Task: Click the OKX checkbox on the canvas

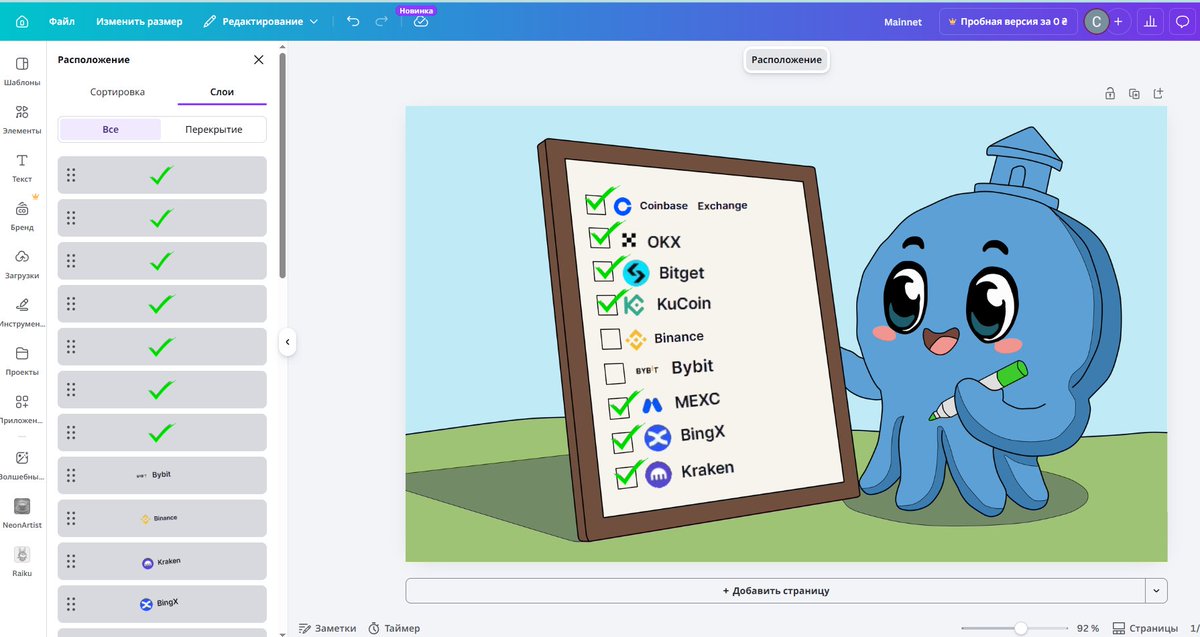Action: tap(600, 237)
